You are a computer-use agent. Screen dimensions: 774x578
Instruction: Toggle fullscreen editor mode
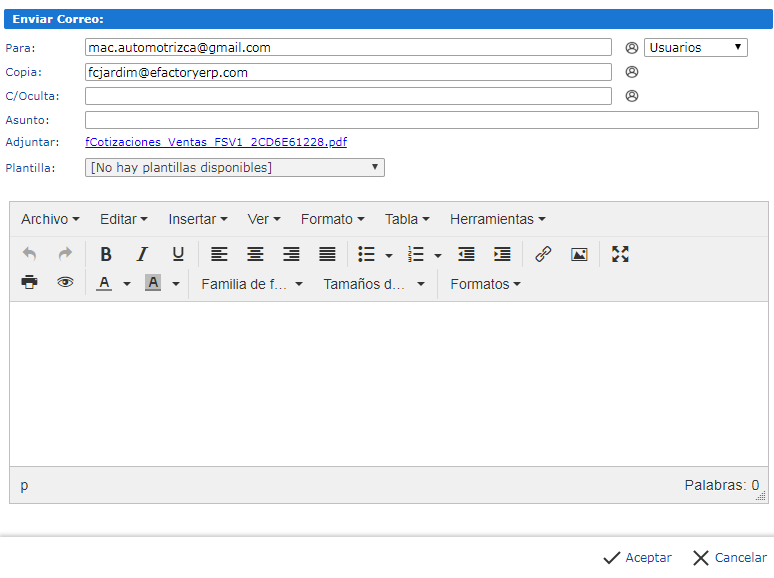[x=620, y=254]
